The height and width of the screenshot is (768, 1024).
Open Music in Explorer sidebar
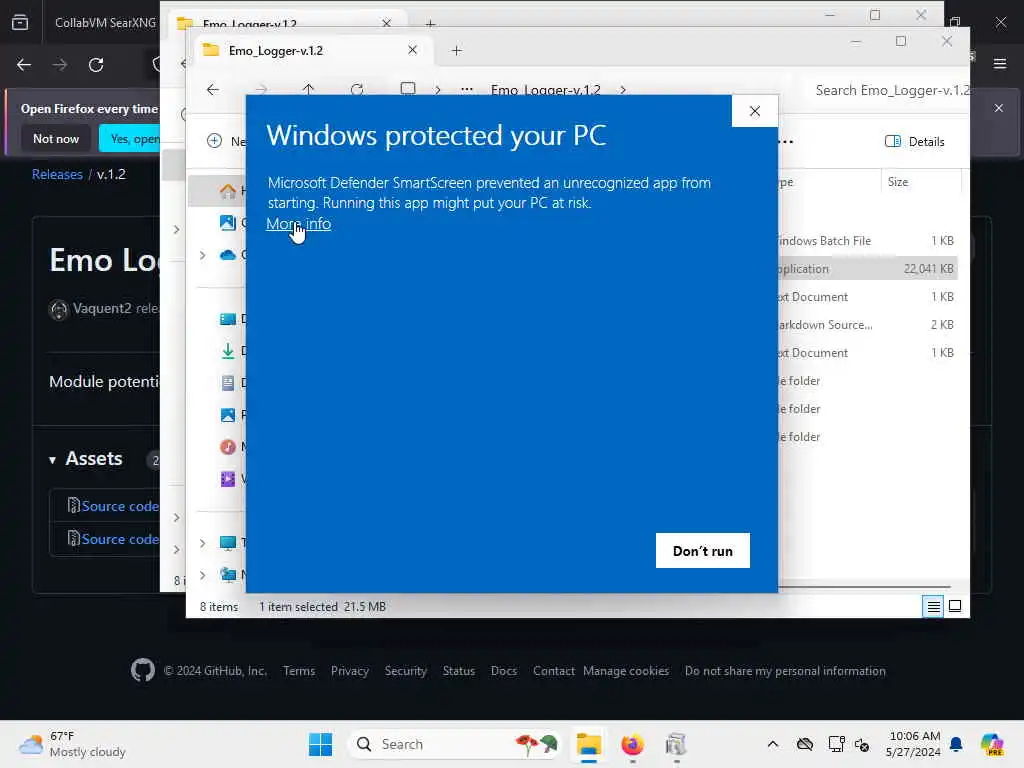click(228, 447)
